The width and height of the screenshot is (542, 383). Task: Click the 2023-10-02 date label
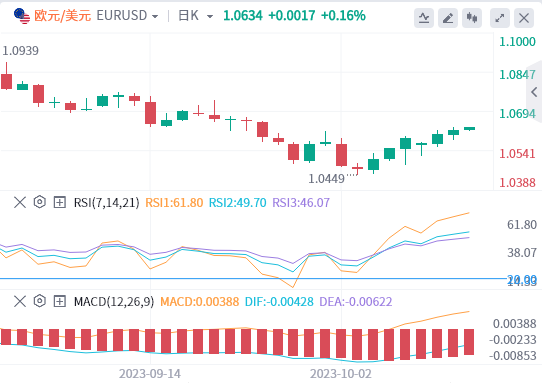click(x=341, y=374)
